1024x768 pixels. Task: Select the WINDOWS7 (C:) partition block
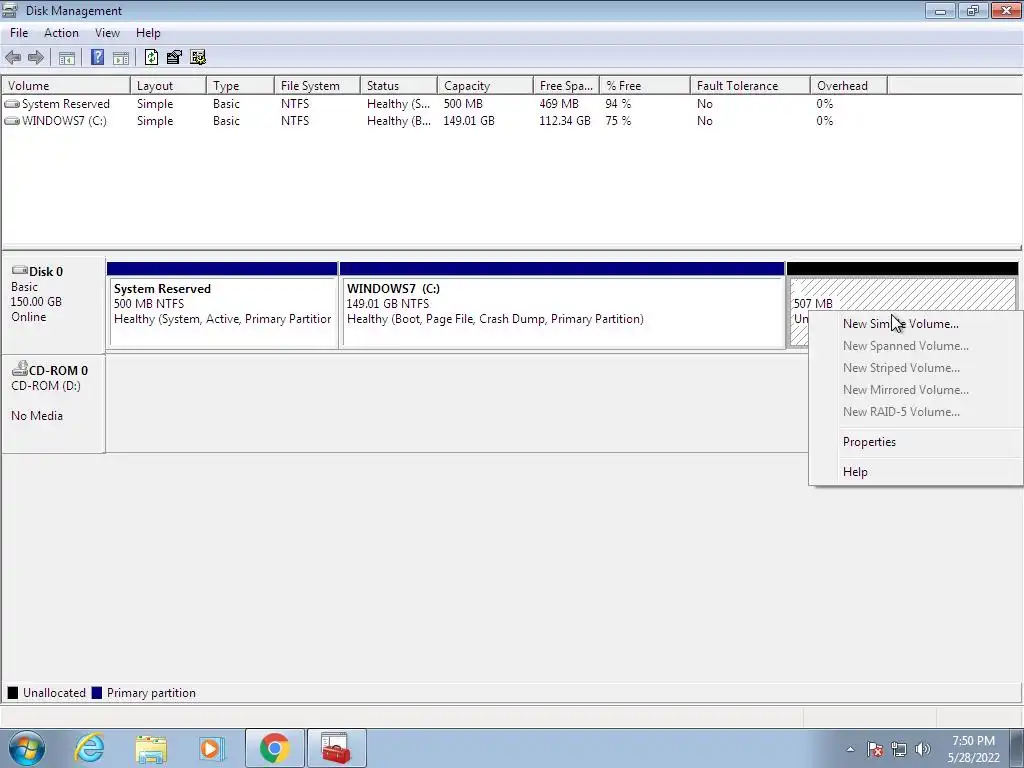(x=562, y=305)
